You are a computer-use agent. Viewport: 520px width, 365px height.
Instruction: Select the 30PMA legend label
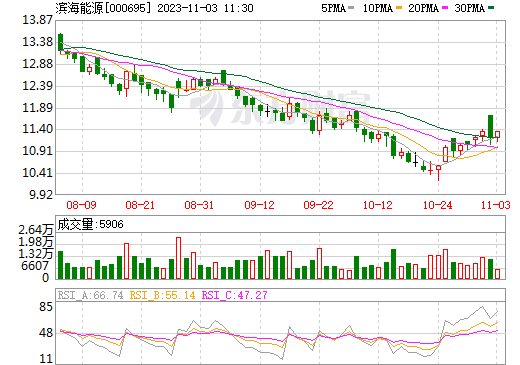[x=469, y=8]
